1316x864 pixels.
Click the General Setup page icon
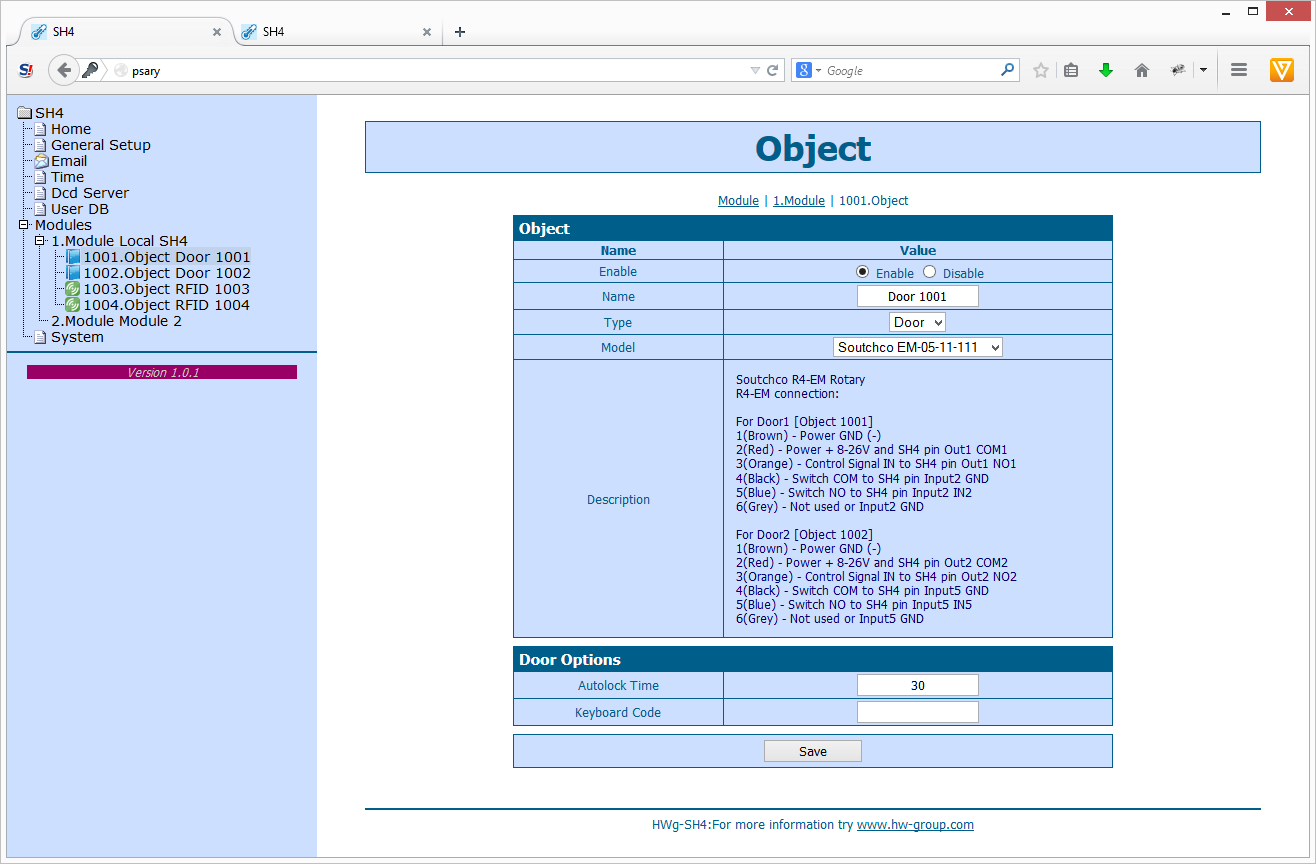click(41, 145)
